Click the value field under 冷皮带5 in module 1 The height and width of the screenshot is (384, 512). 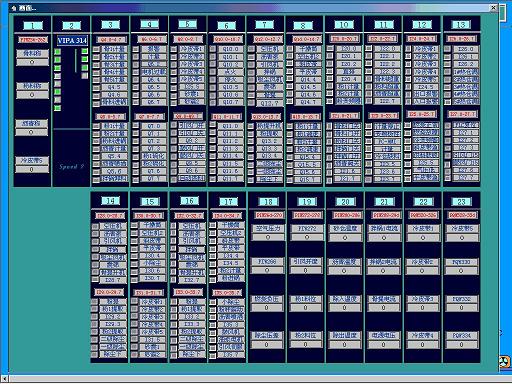pos(32,169)
